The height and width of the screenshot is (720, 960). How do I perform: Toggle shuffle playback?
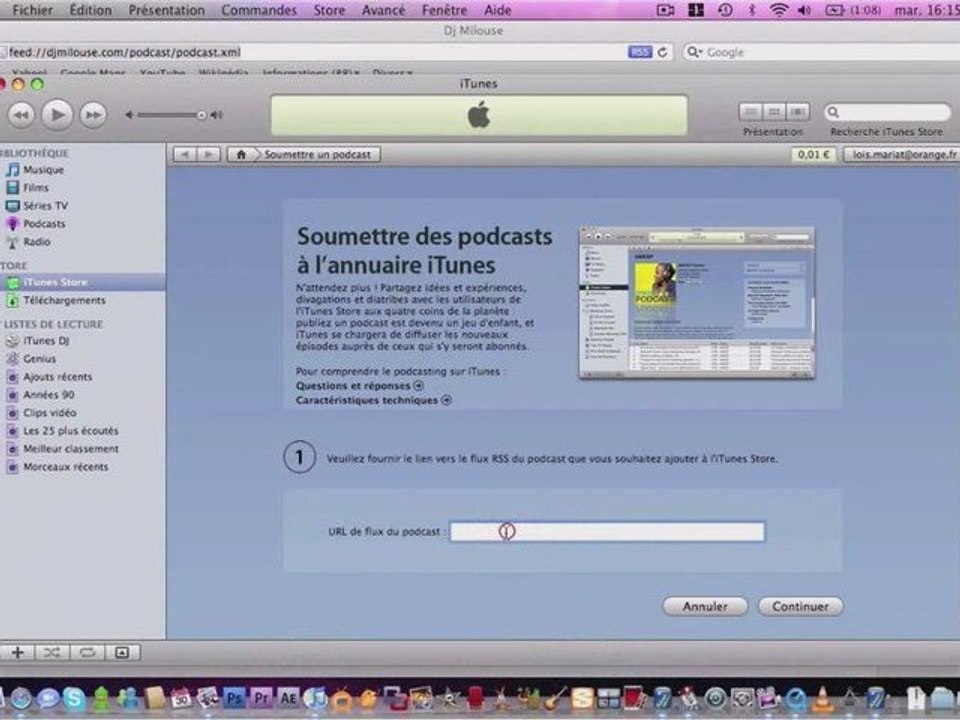(52, 653)
